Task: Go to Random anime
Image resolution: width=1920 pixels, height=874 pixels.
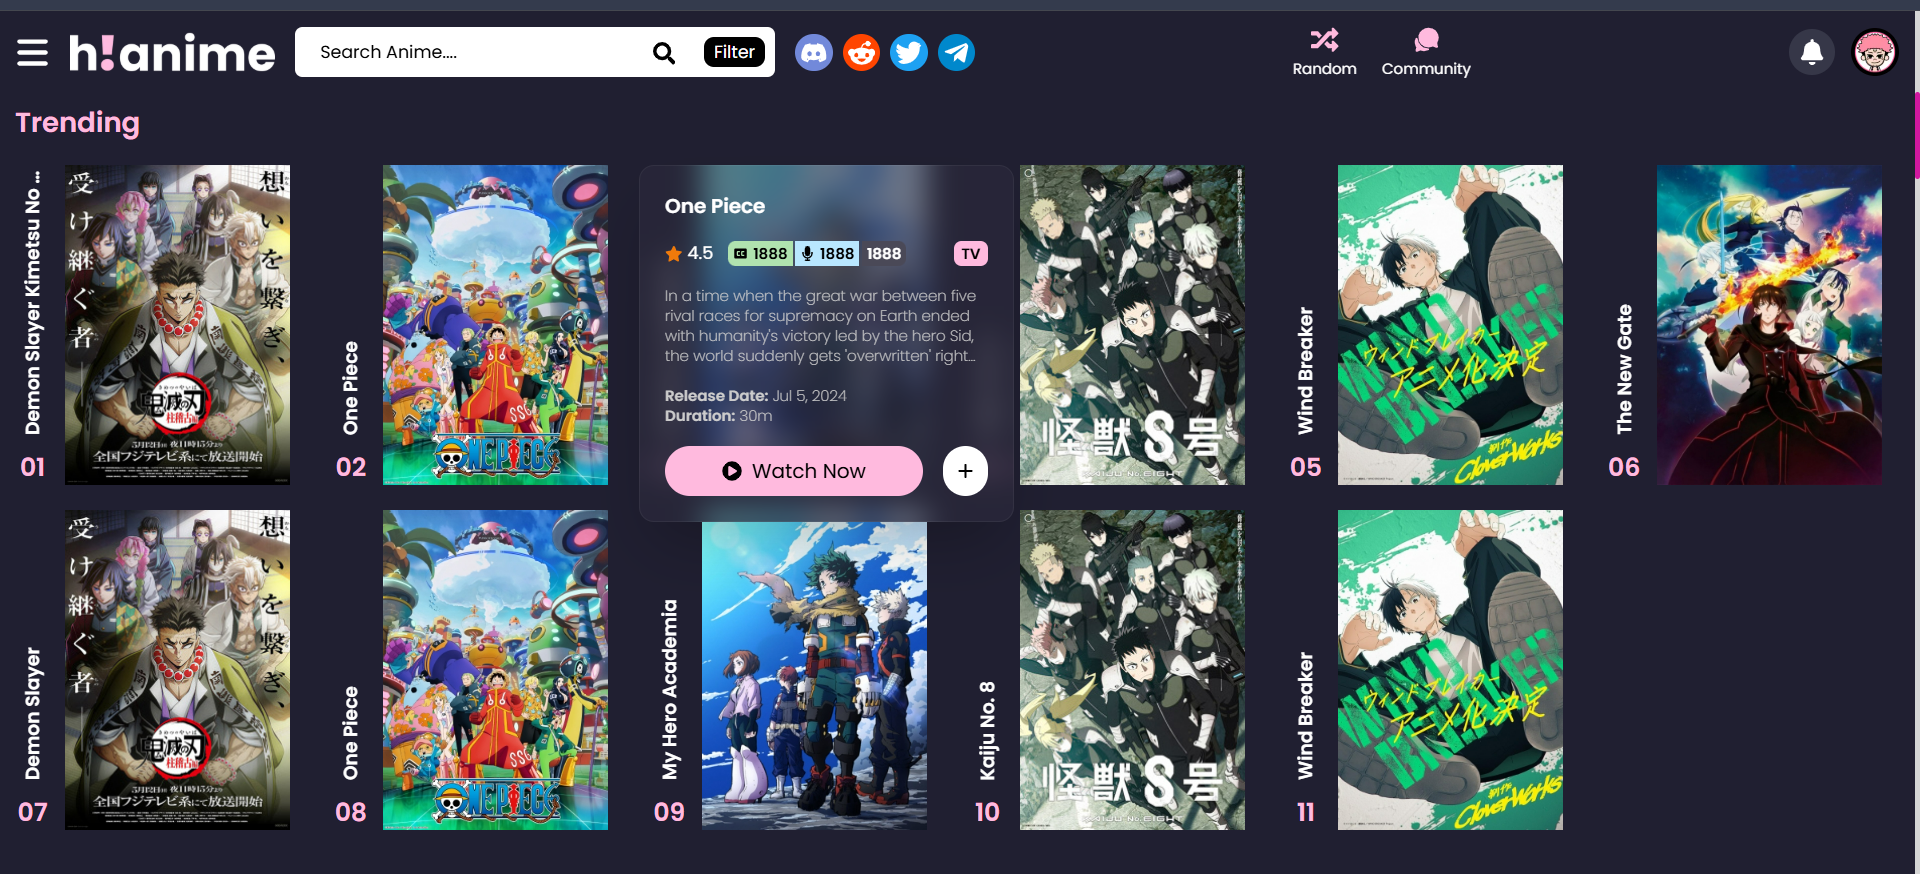Action: point(1324,53)
